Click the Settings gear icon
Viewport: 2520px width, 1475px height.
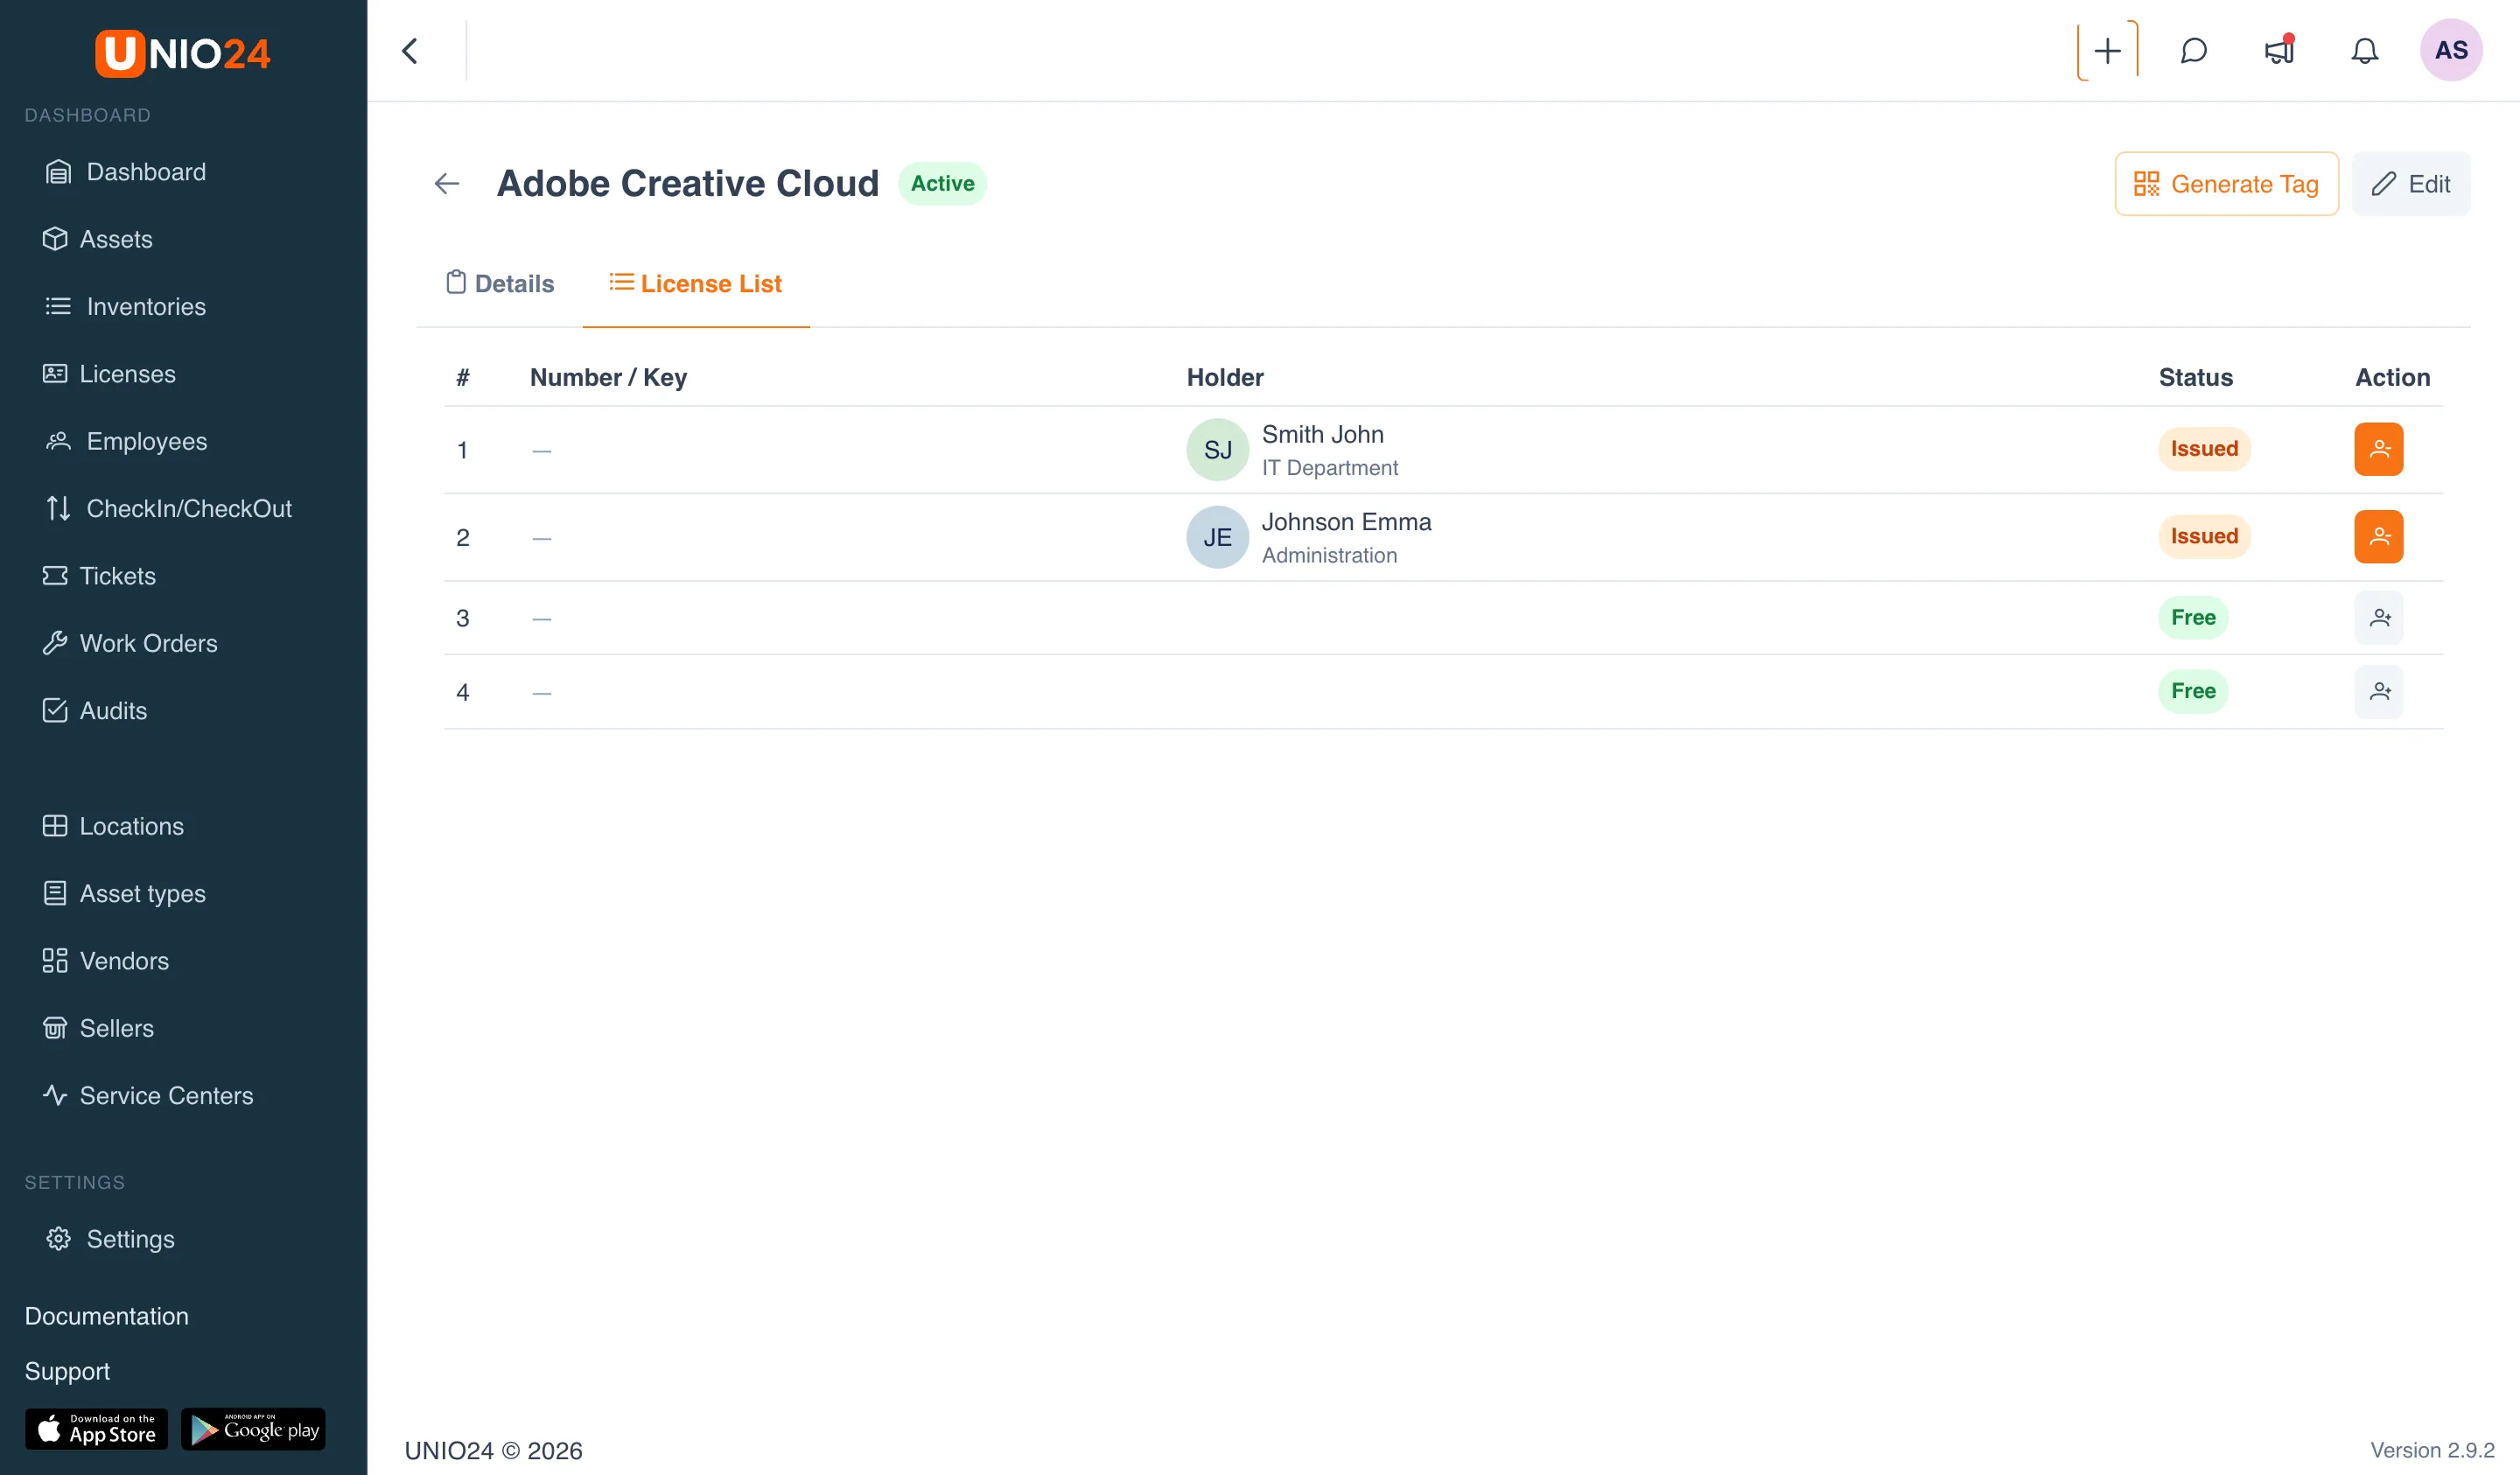(58, 1239)
